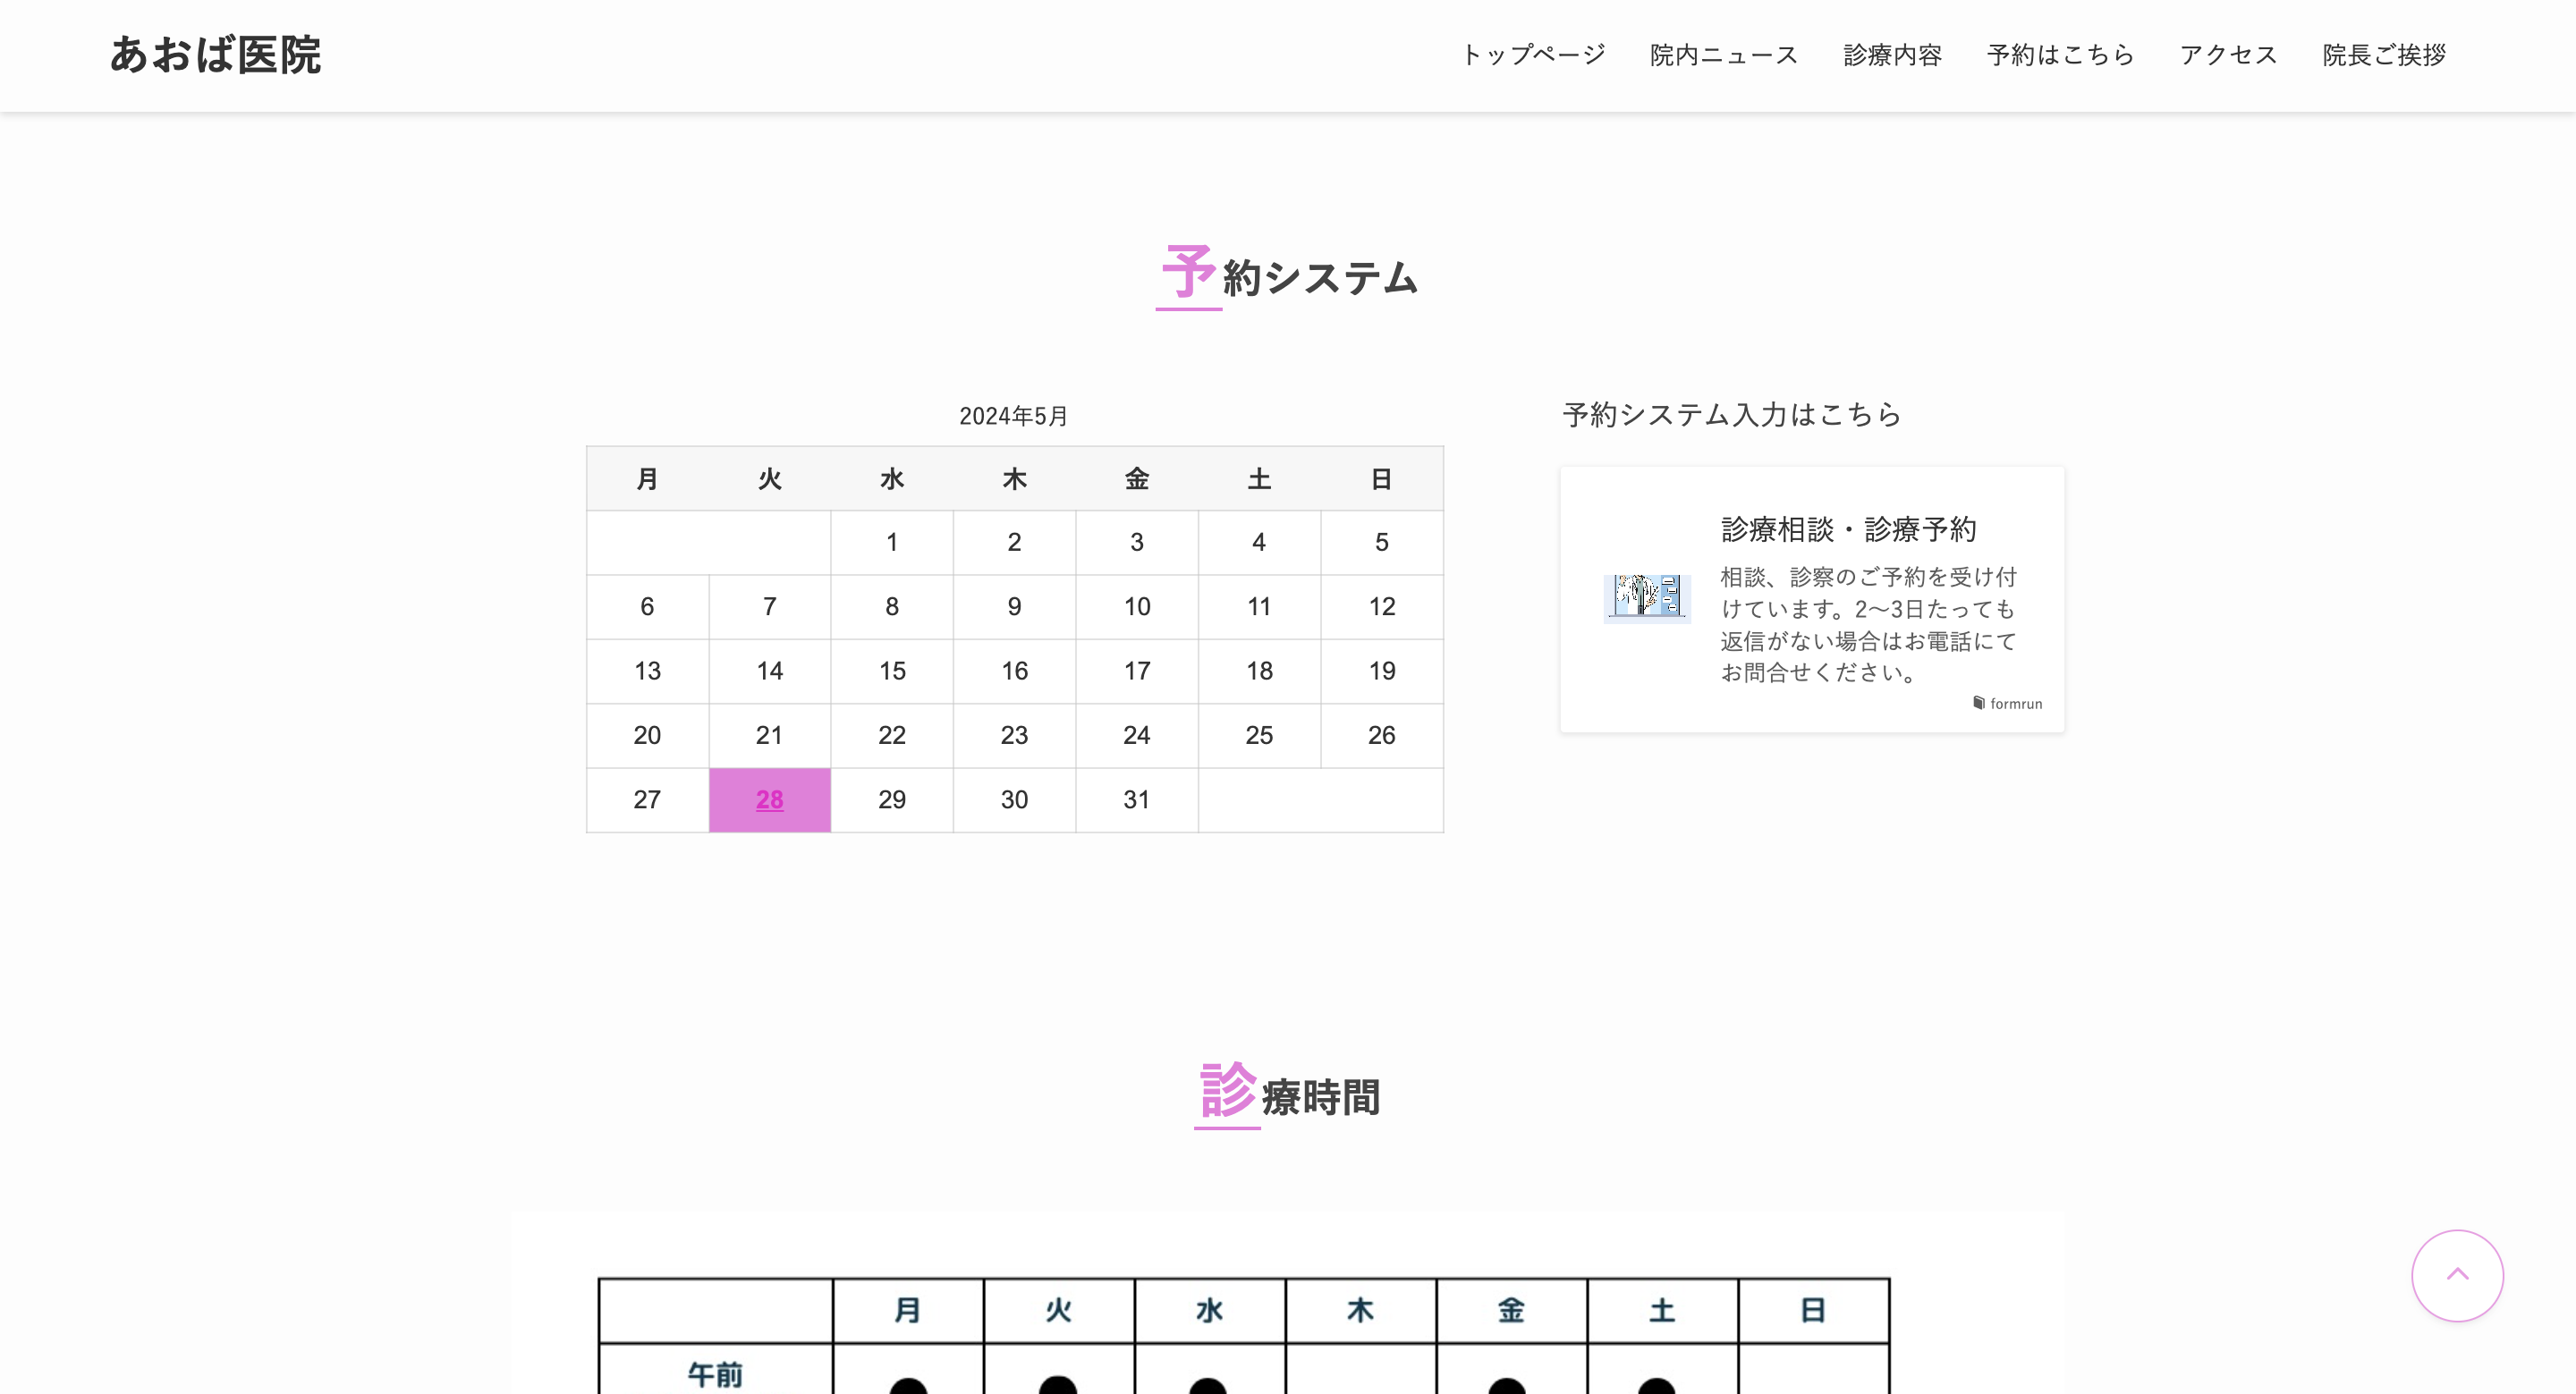Open the 診療内容 page from the navigation
Image resolution: width=2576 pixels, height=1394 pixels.
[1889, 55]
